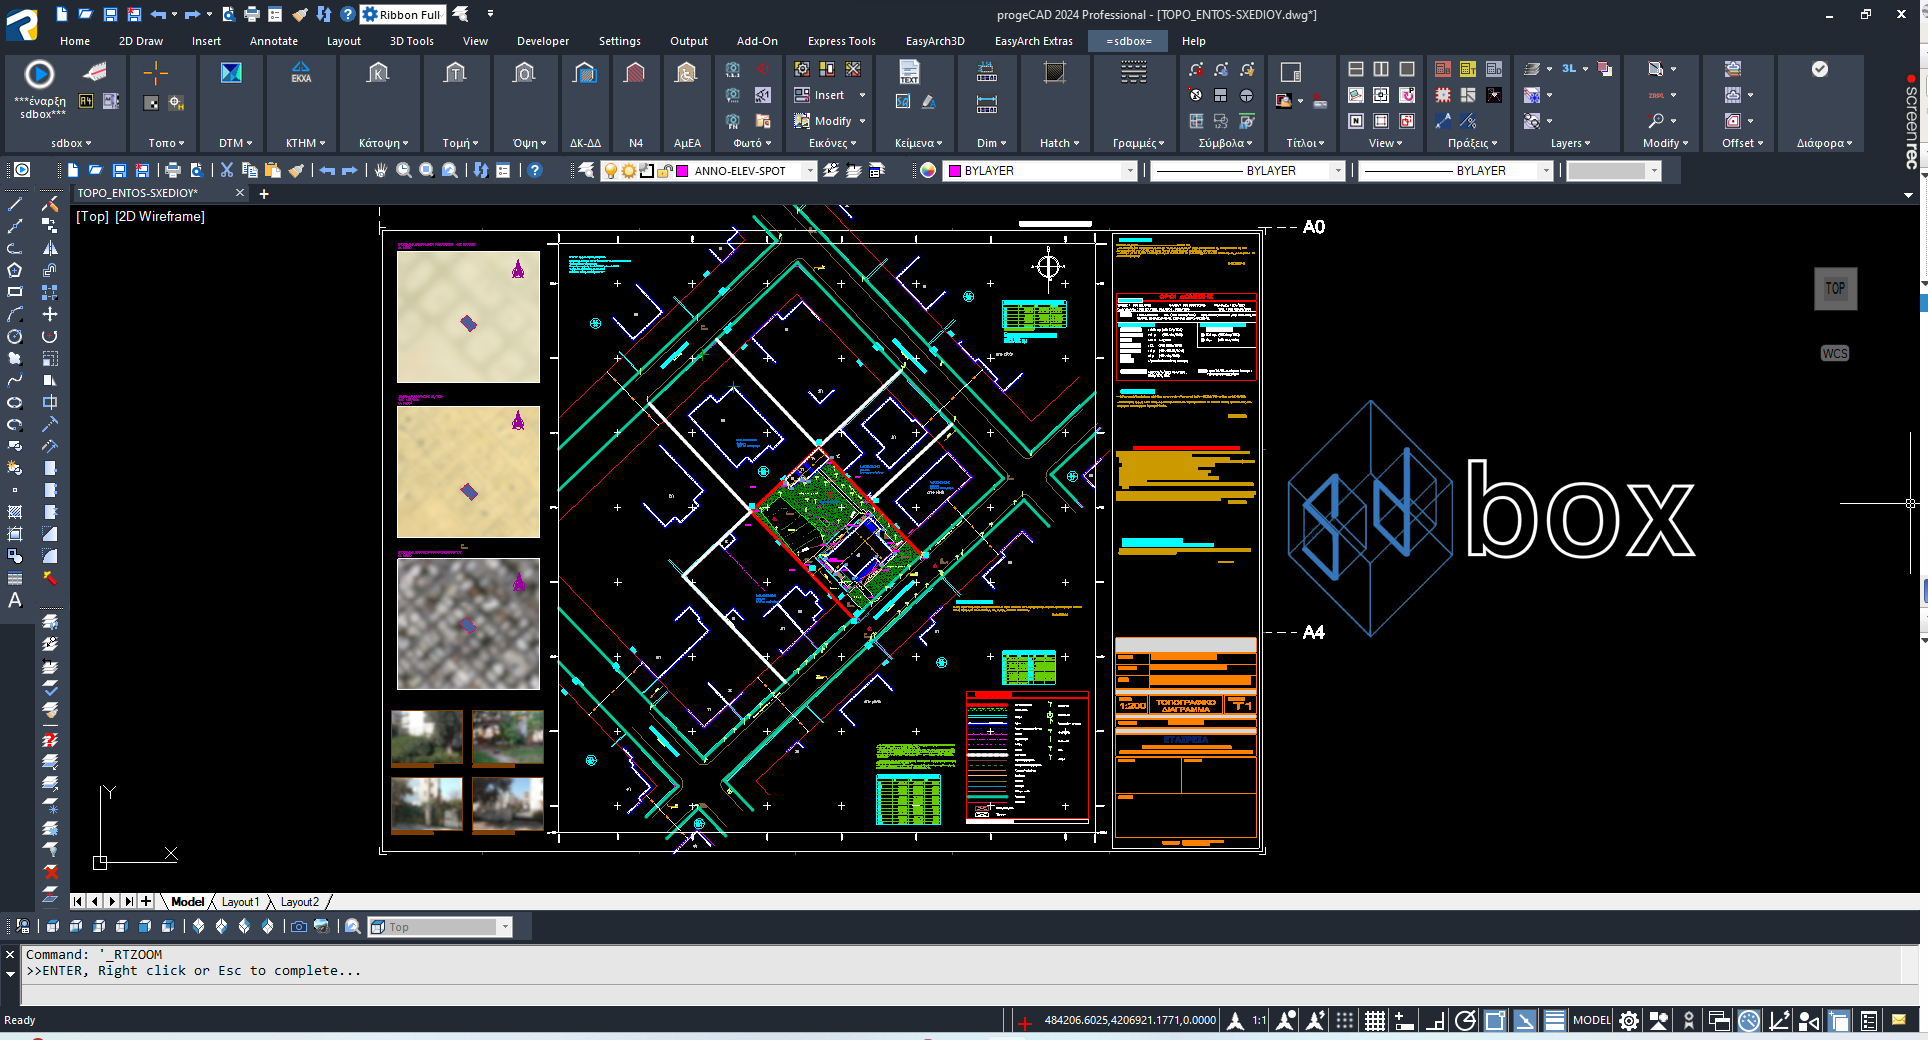Click the TOP view cube face
This screenshot has height=1040, width=1928.
(1835, 289)
